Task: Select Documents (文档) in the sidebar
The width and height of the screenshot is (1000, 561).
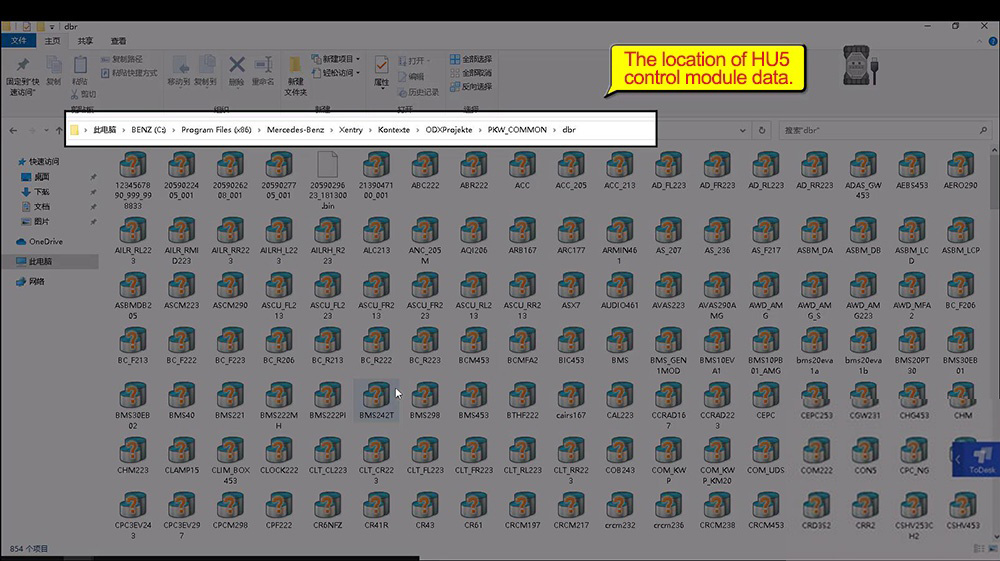Action: [36, 207]
